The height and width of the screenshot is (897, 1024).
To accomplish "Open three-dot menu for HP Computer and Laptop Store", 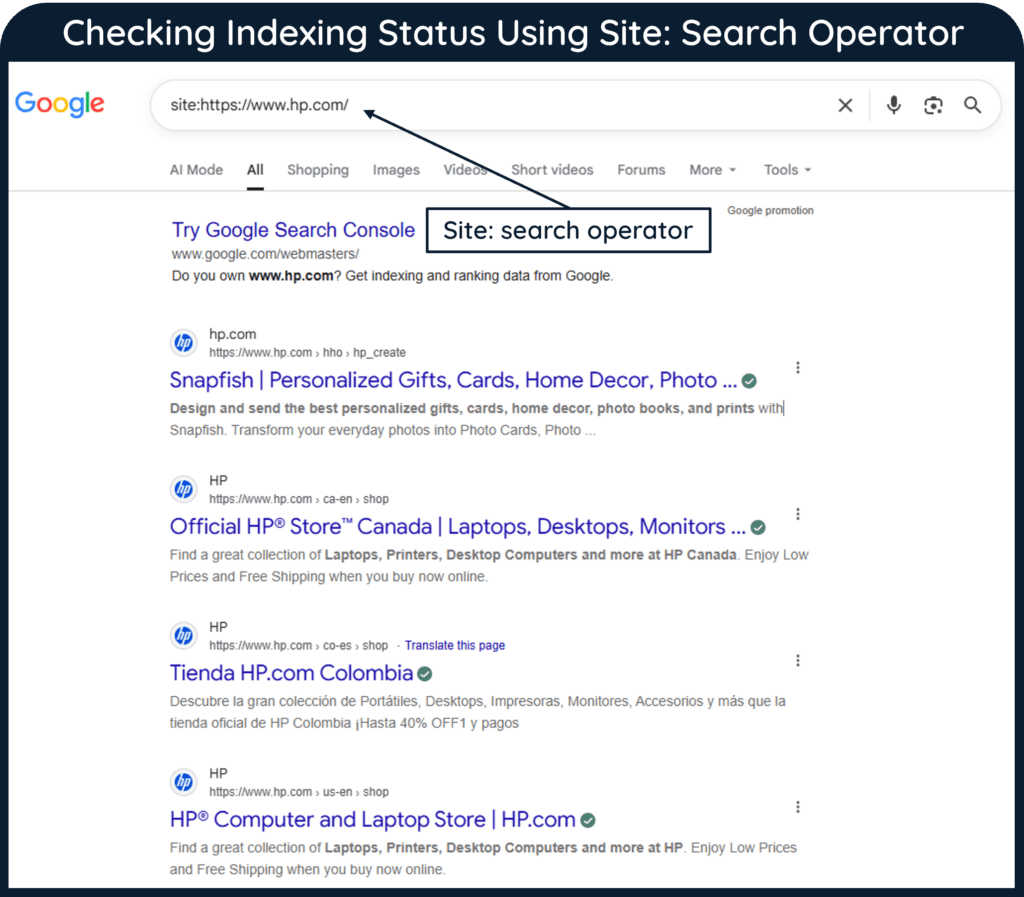I will 797,807.
